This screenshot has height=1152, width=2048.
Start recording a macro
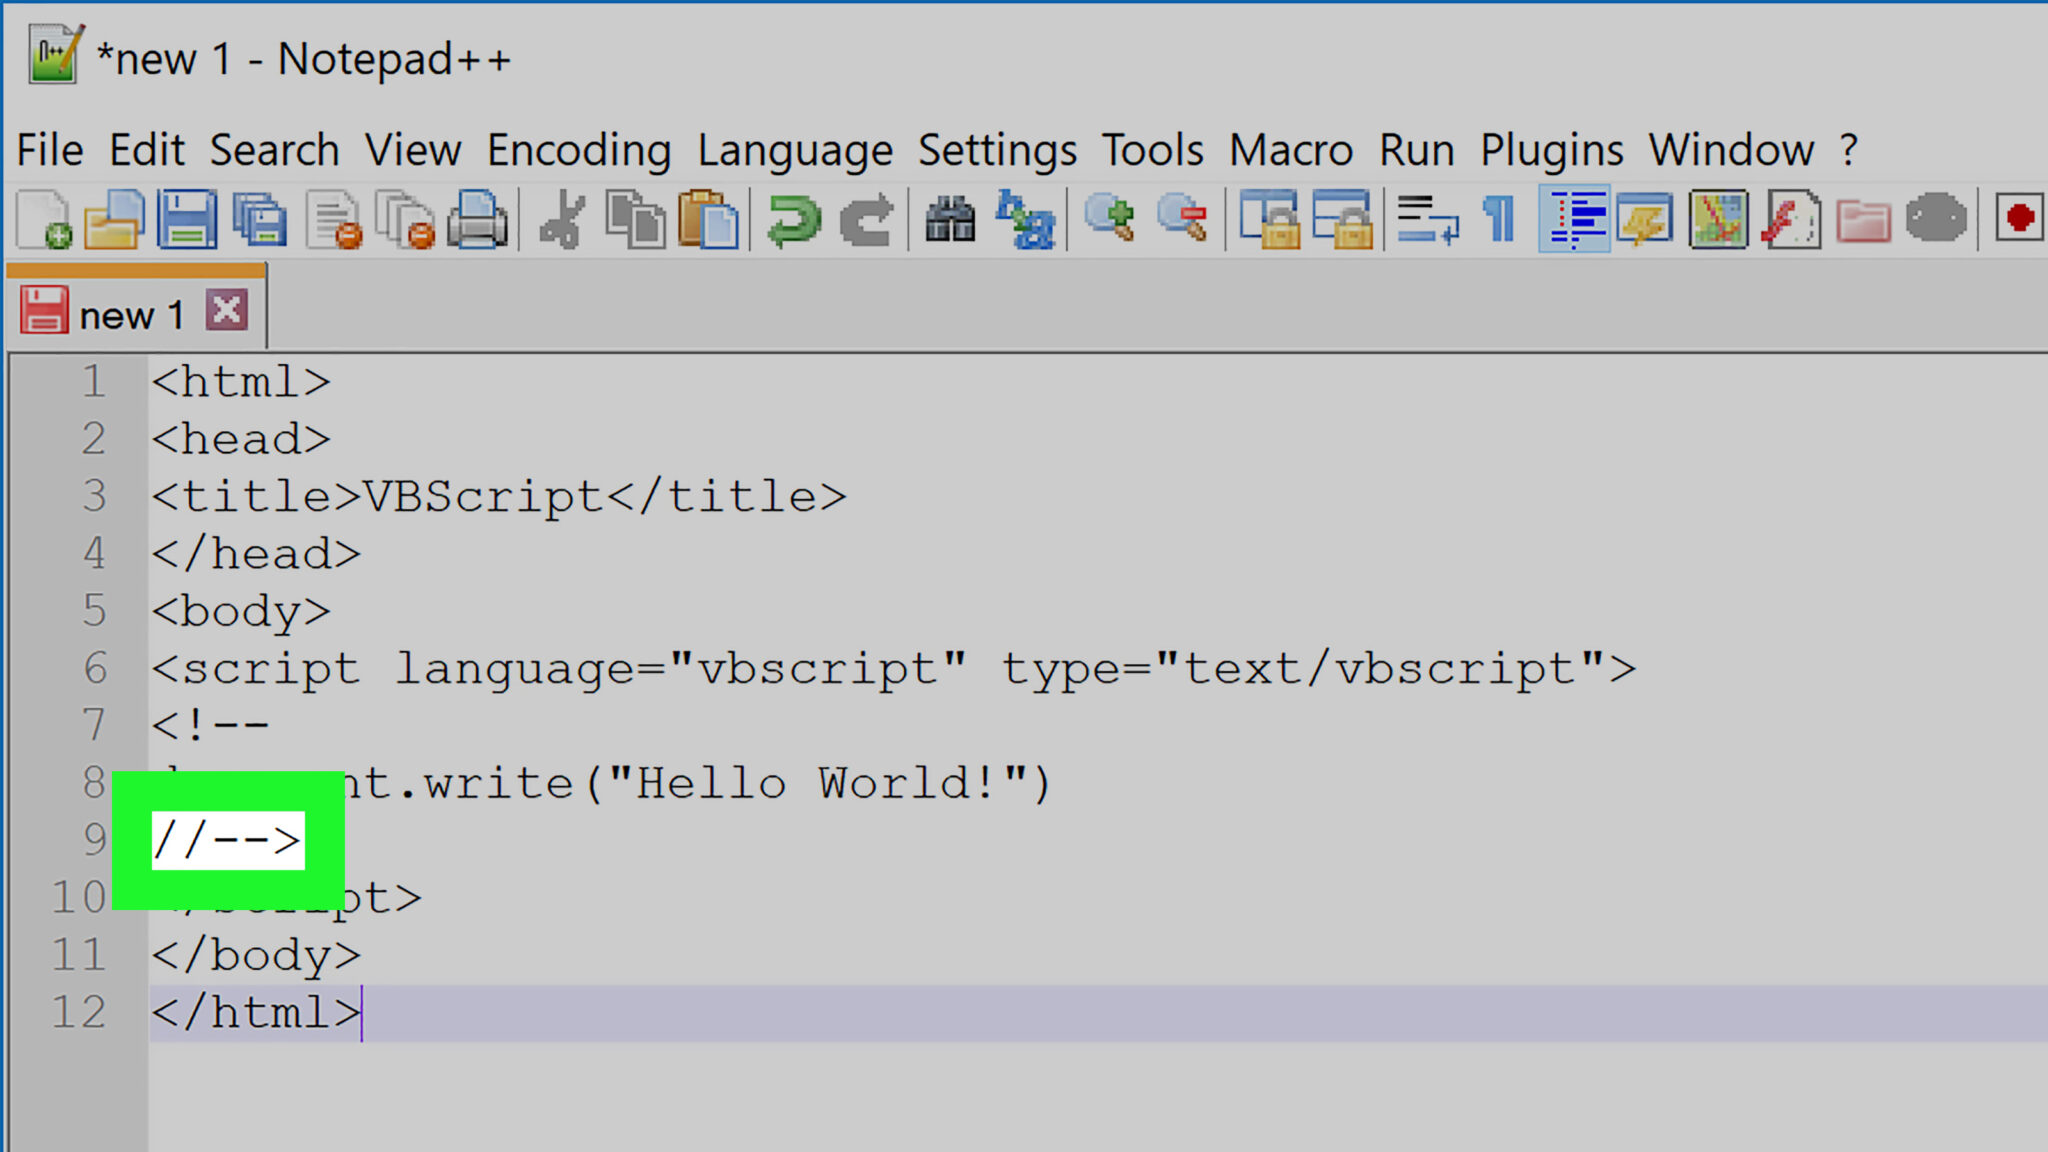(2018, 220)
